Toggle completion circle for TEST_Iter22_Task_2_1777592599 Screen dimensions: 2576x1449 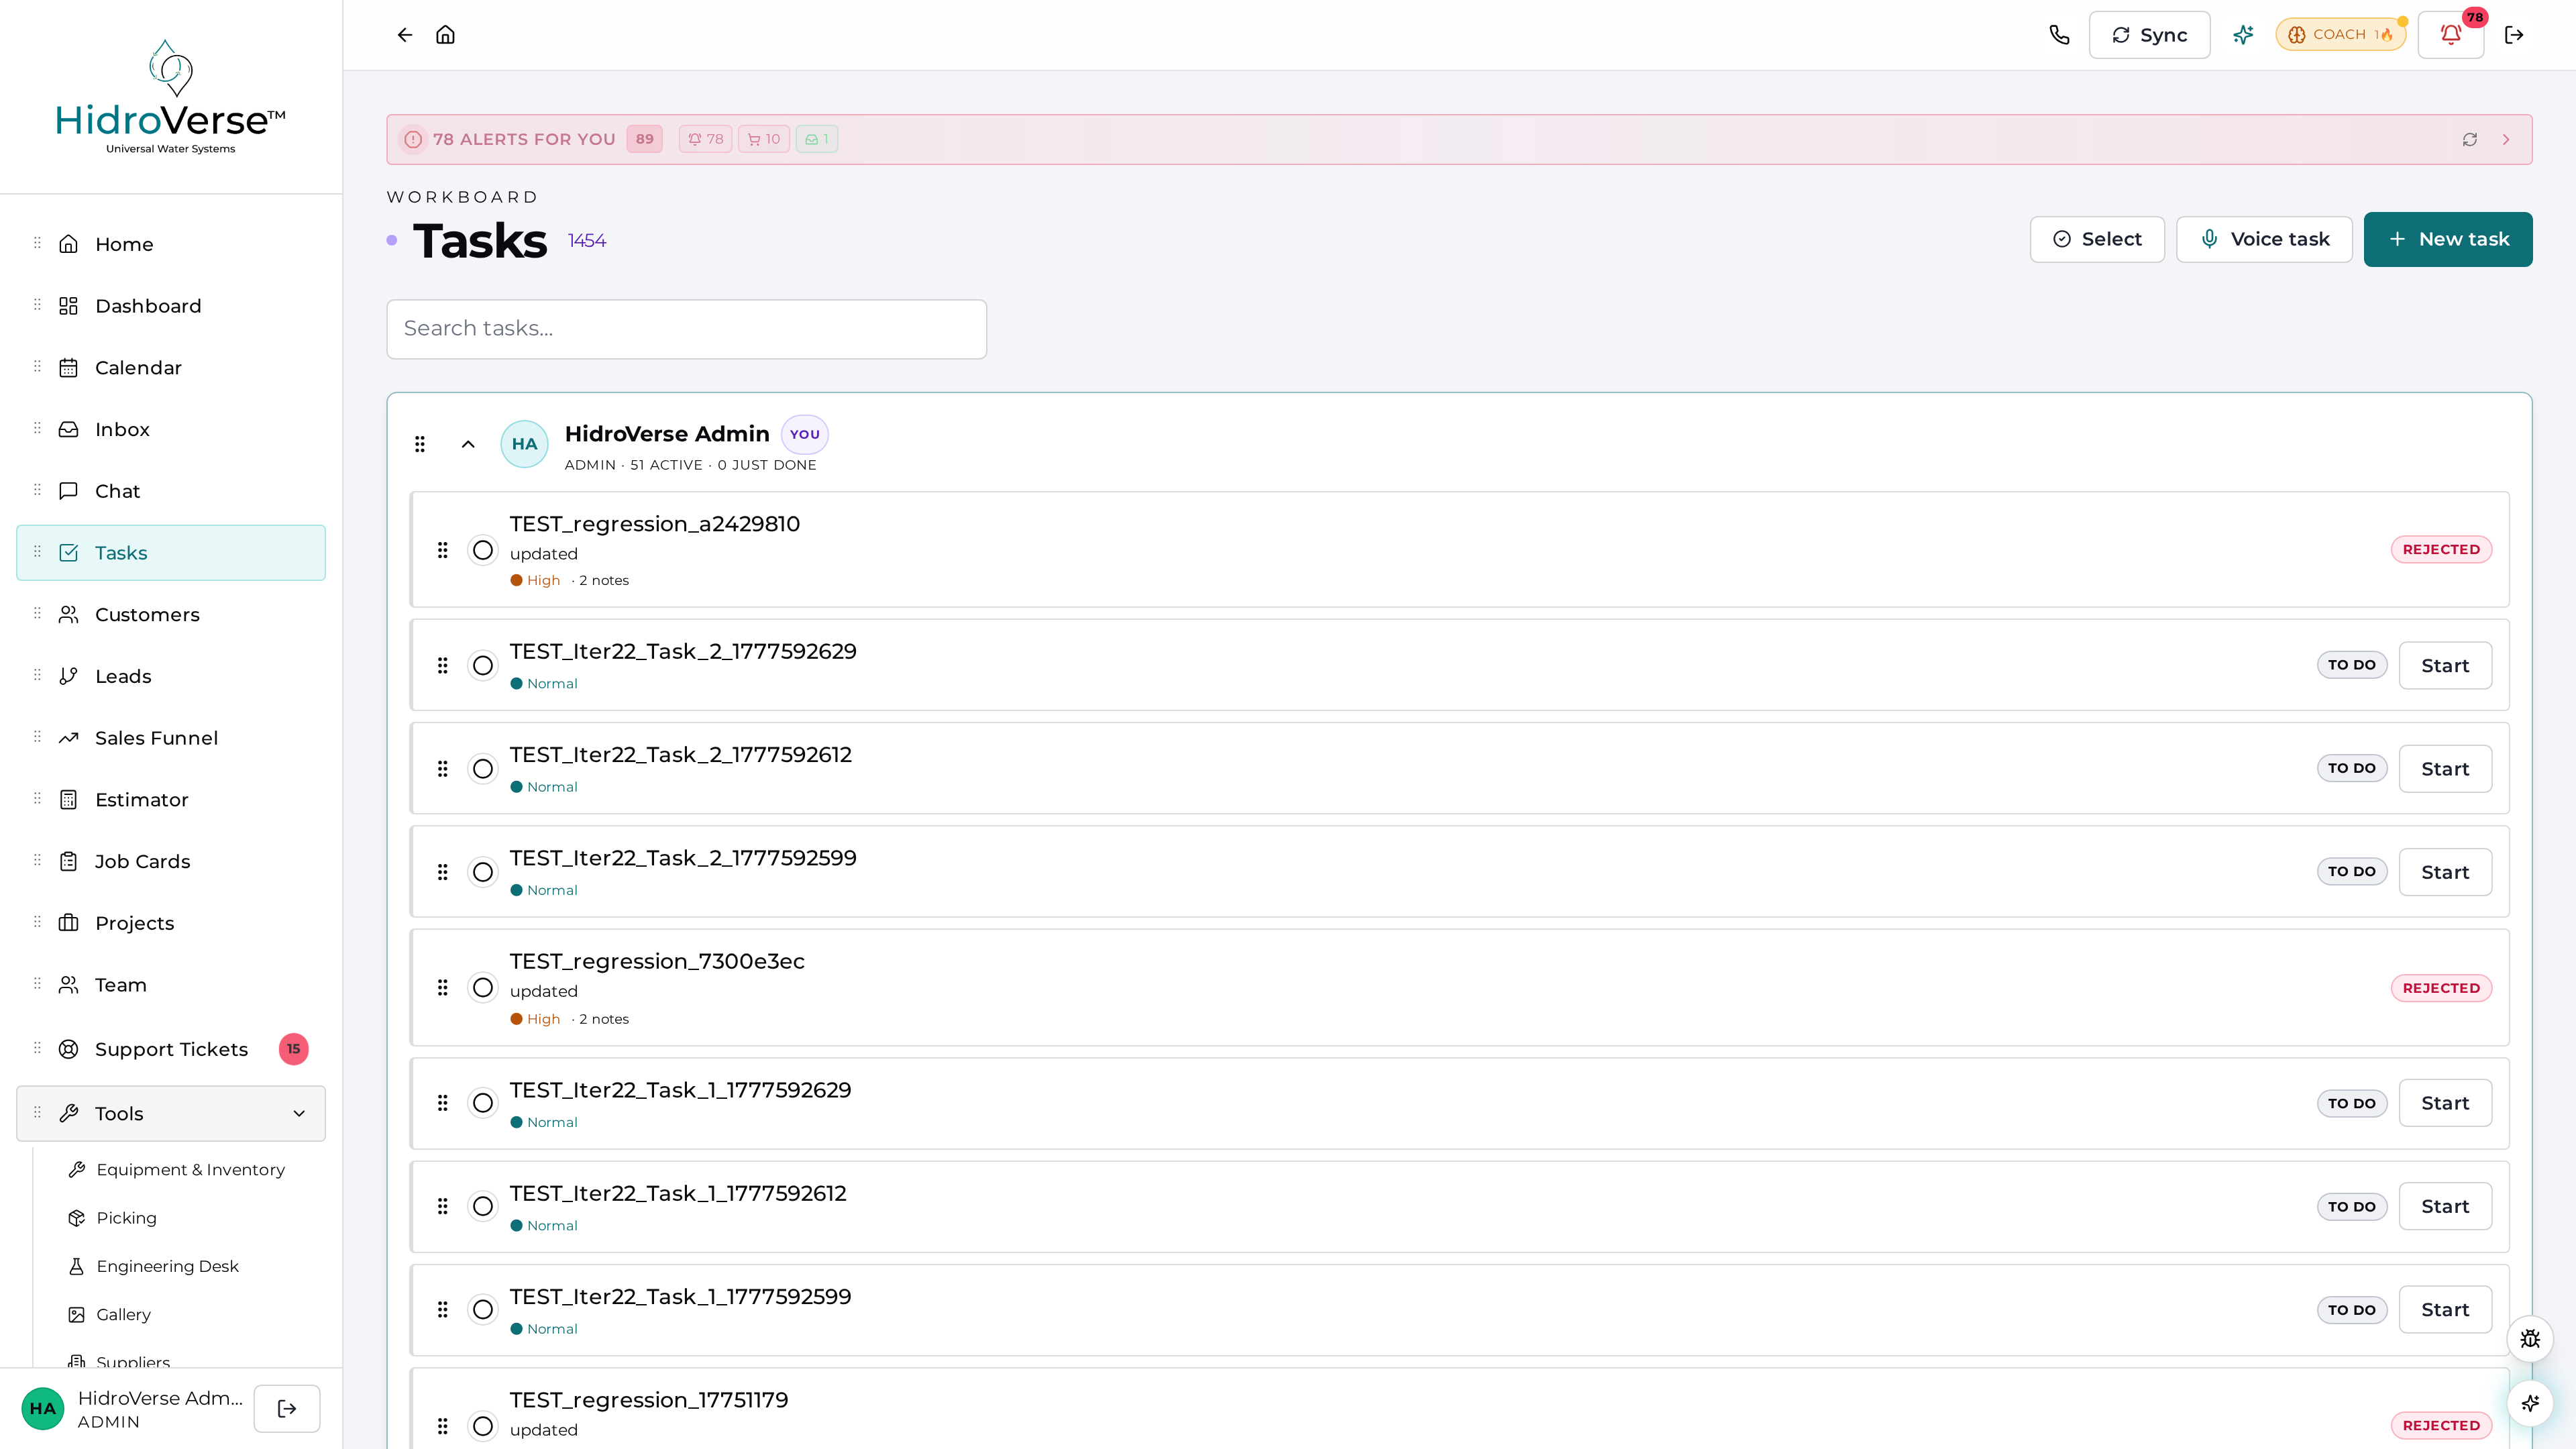click(483, 872)
